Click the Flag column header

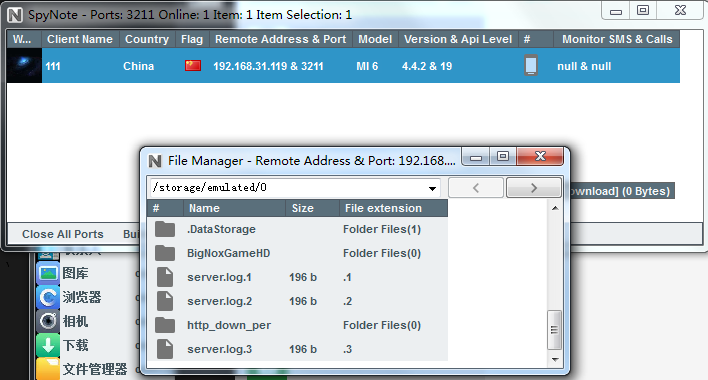tap(192, 39)
